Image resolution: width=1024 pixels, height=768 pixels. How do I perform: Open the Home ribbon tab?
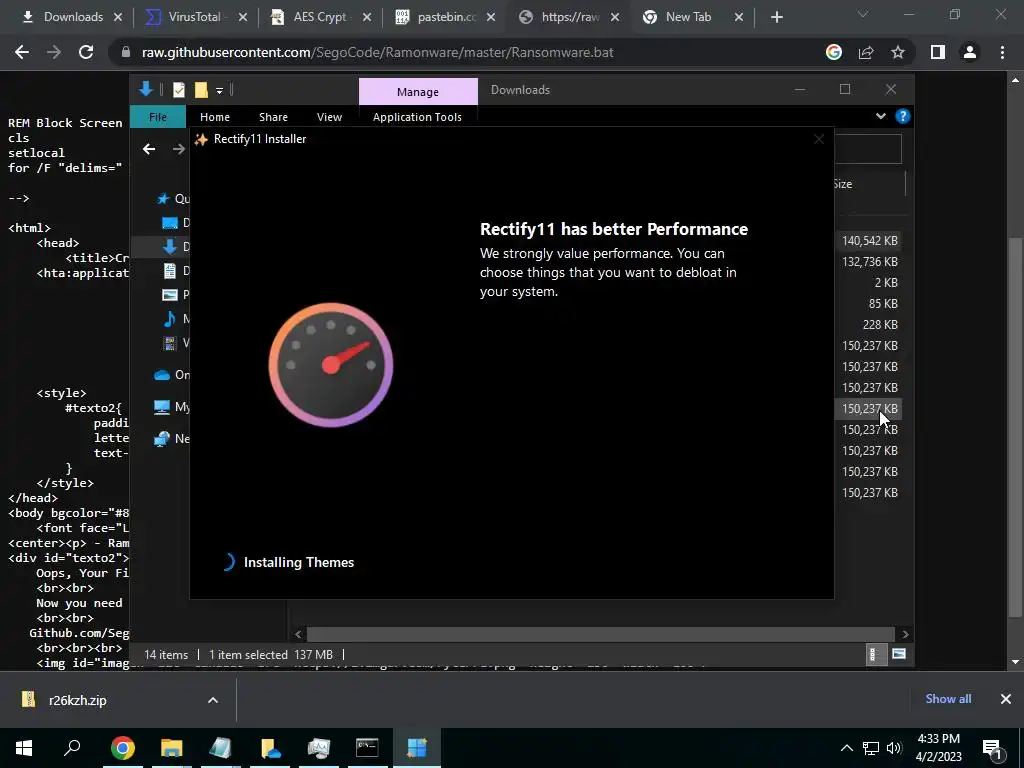point(215,117)
